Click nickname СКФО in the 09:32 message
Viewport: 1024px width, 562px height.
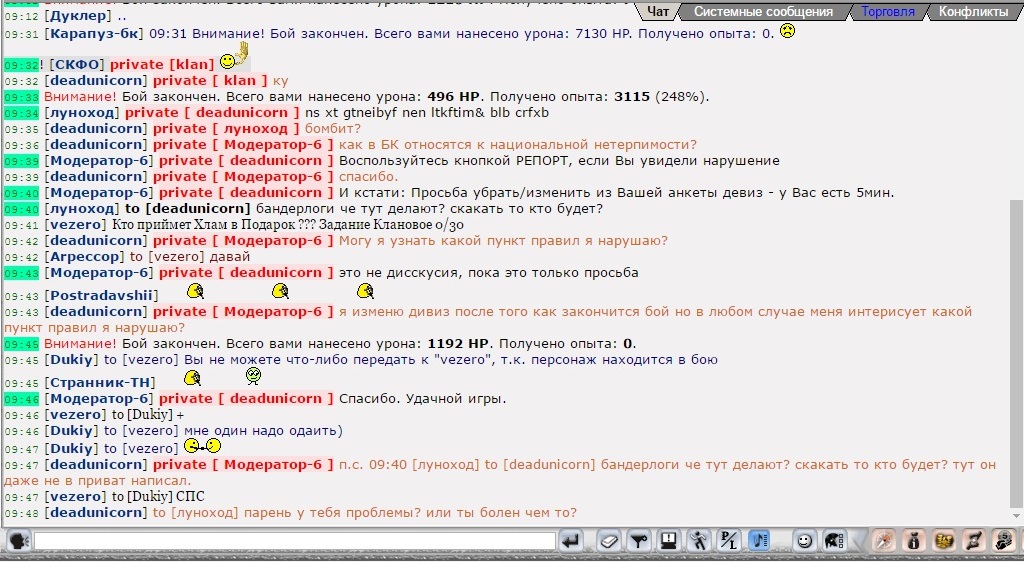click(76, 65)
